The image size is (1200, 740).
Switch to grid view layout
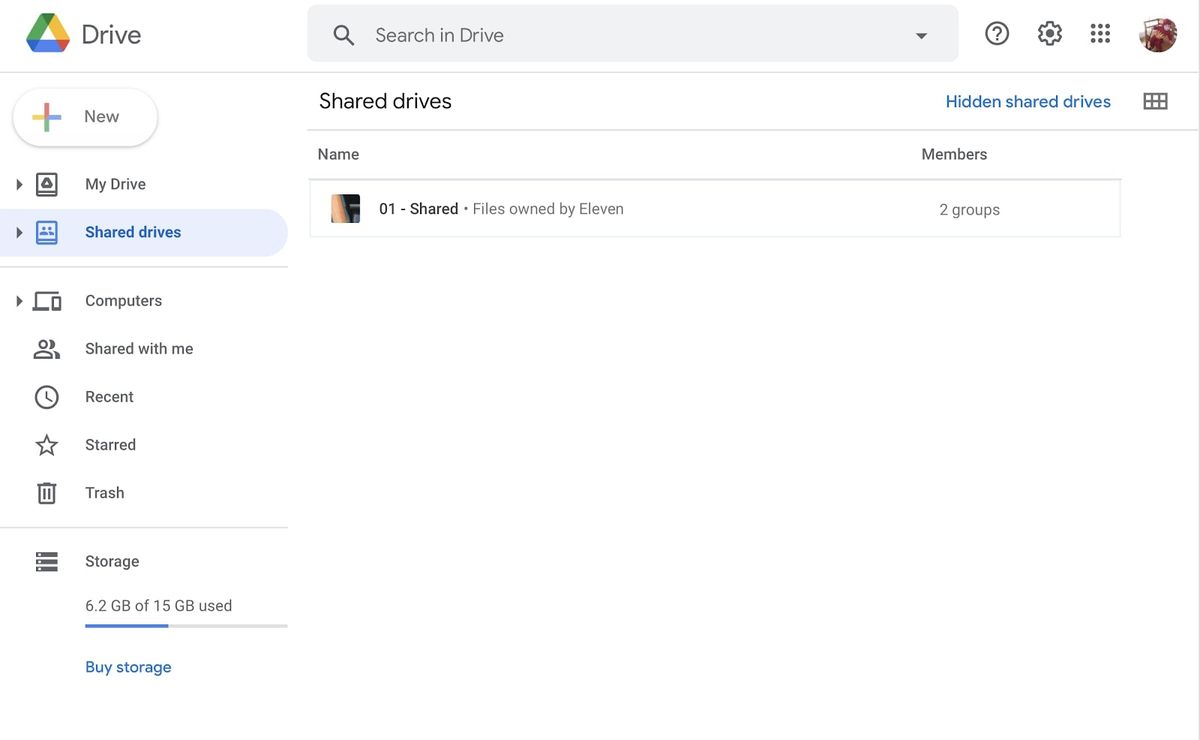pyautogui.click(x=1155, y=100)
